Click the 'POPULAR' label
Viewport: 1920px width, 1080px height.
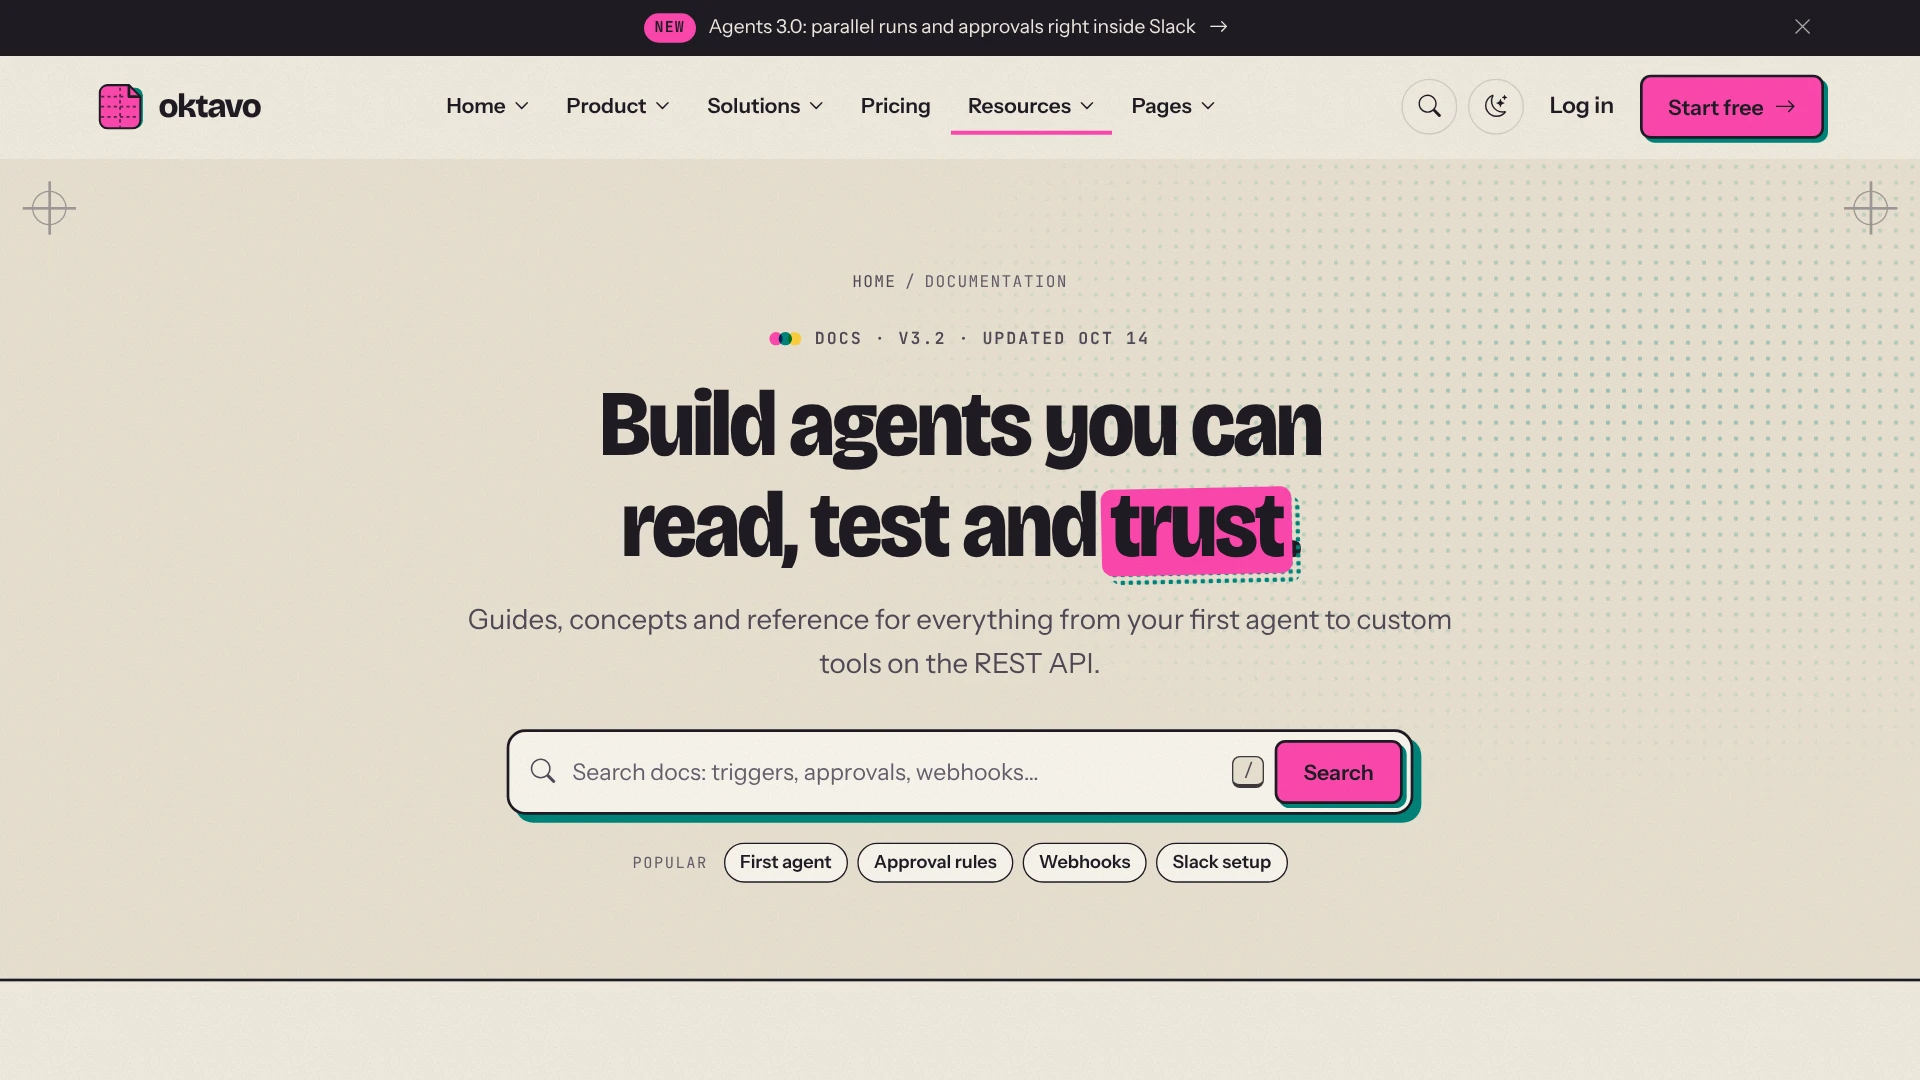669,863
